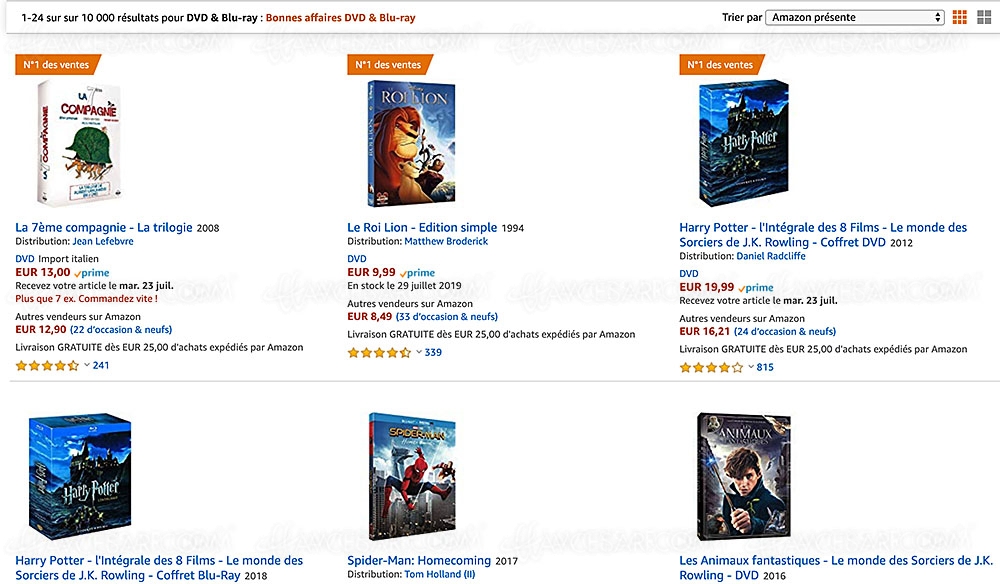1000x584 pixels.
Task: Click the Tom Holland (II) link under Spider-Man
Action: 440,575
